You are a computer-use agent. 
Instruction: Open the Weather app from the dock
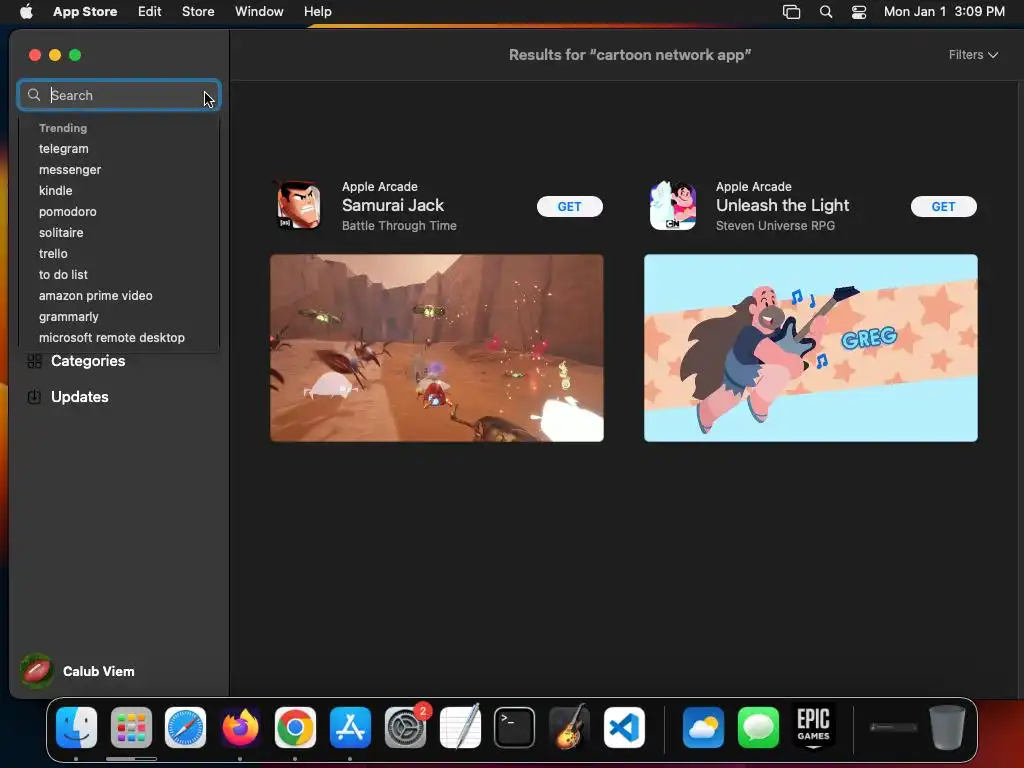(703, 728)
